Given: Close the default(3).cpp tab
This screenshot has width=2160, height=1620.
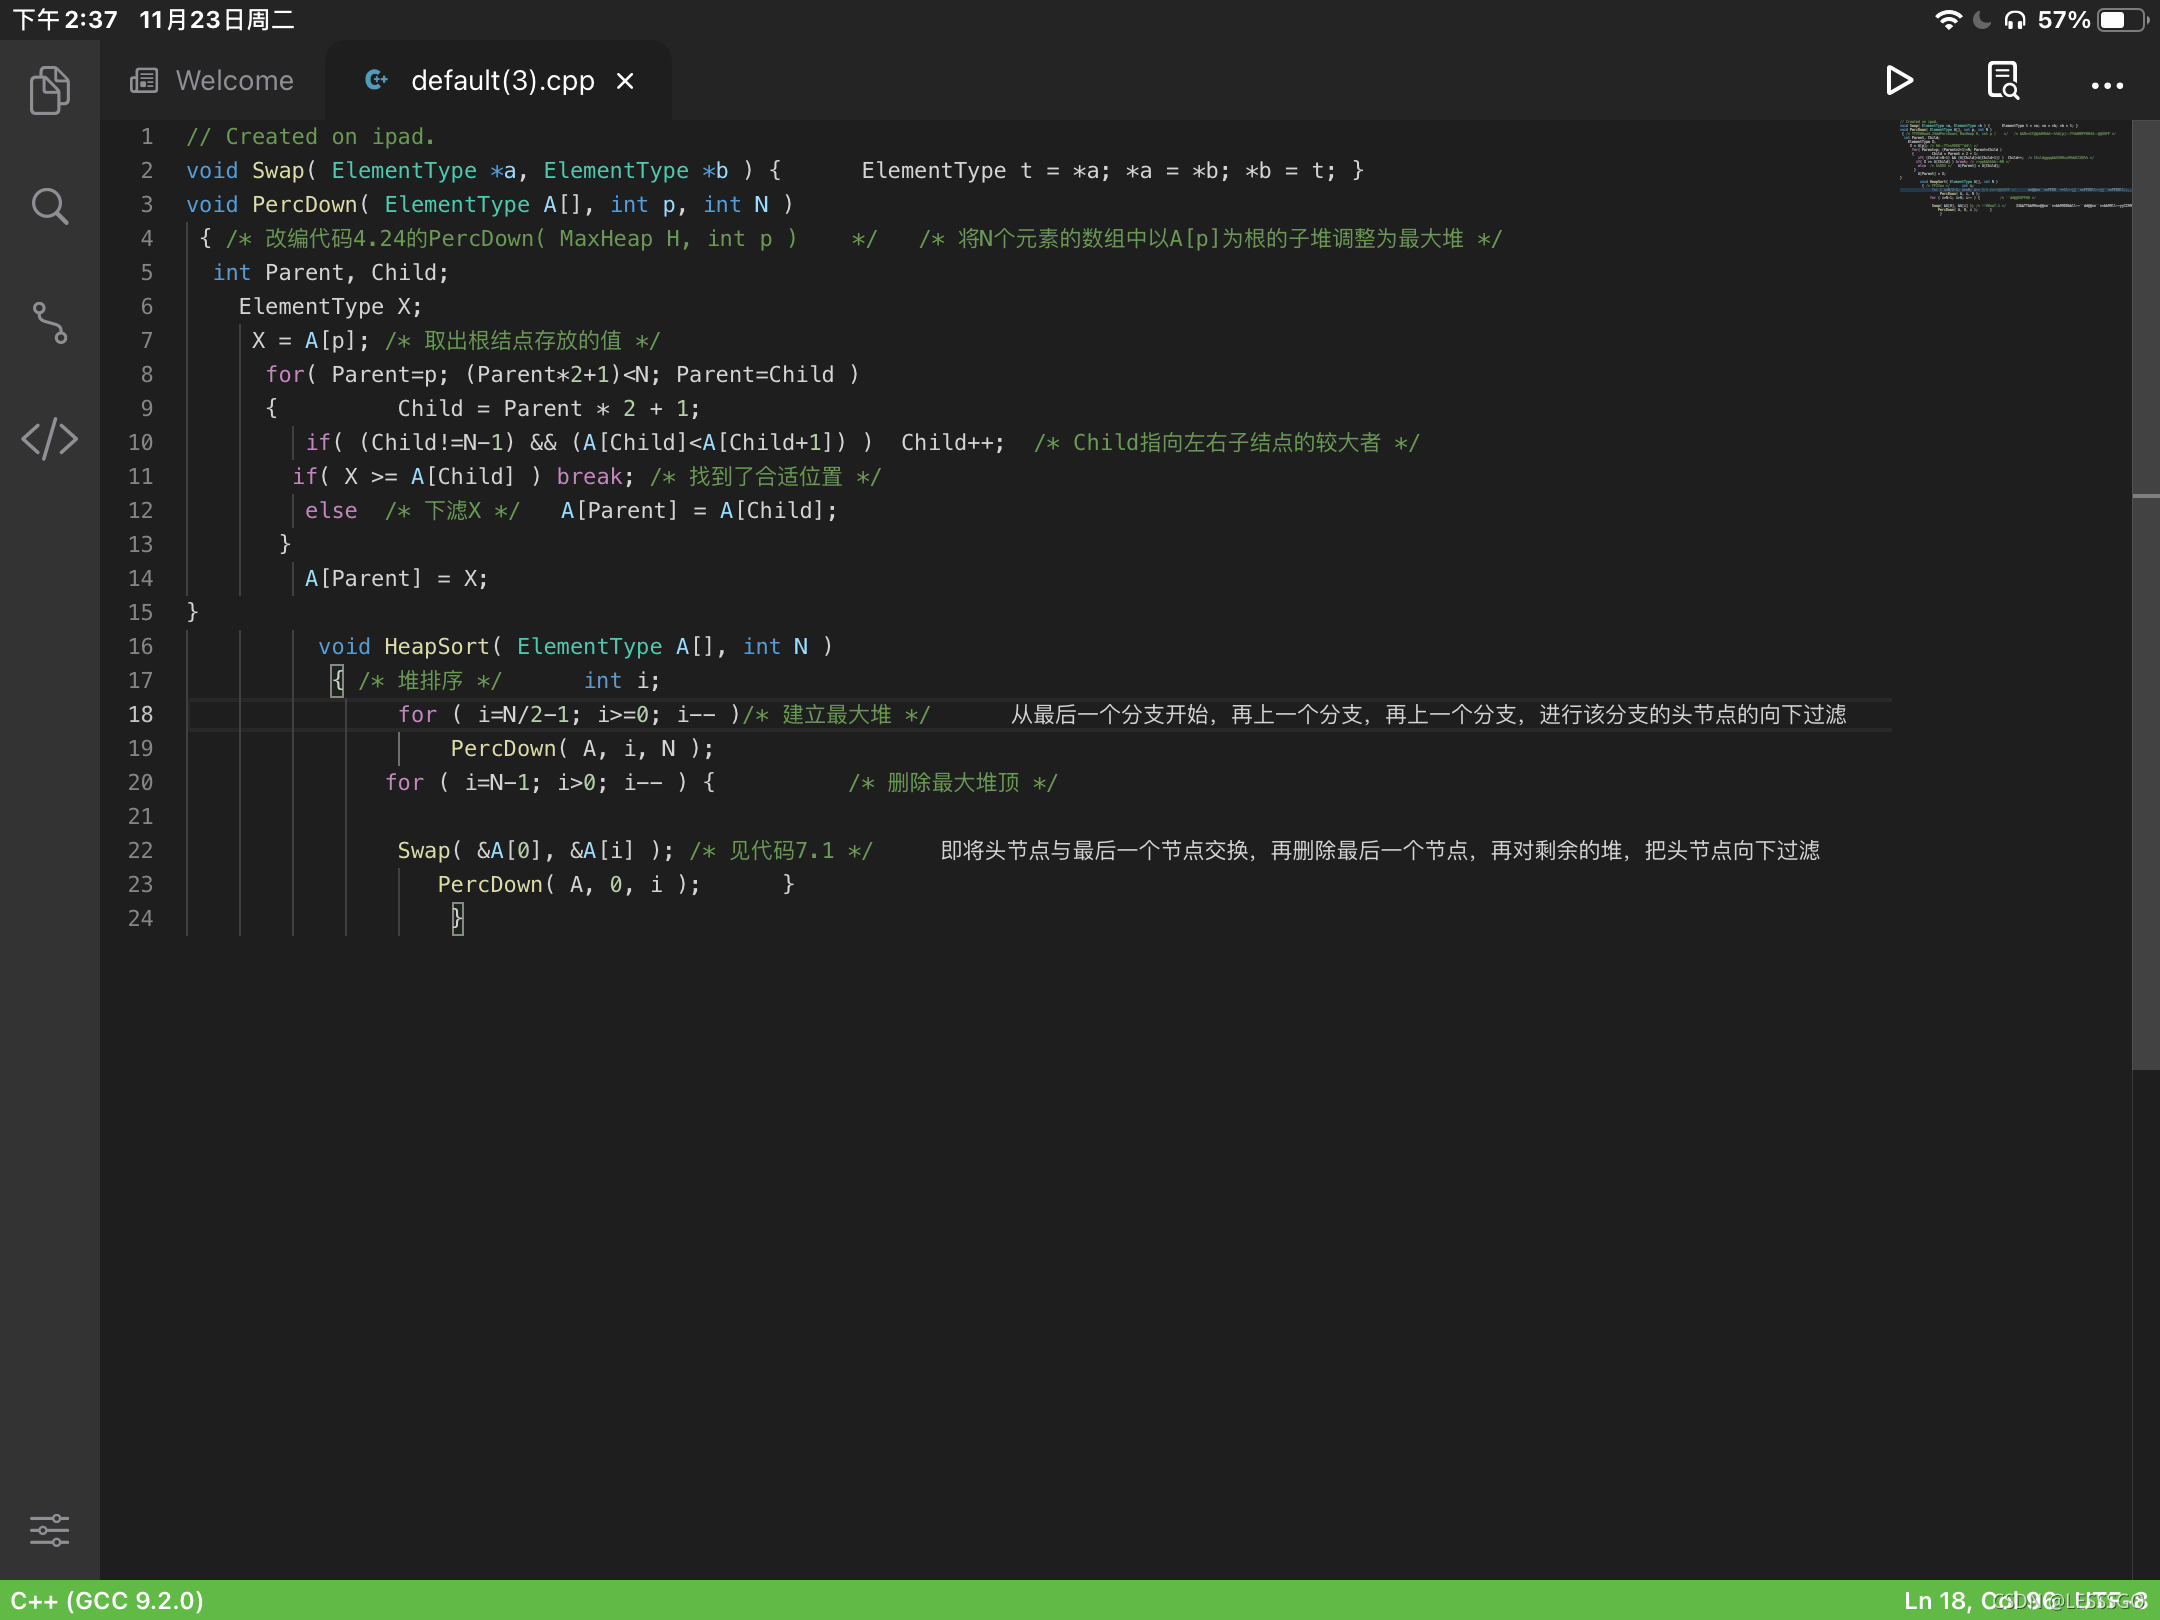Looking at the screenshot, I should pos(625,81).
